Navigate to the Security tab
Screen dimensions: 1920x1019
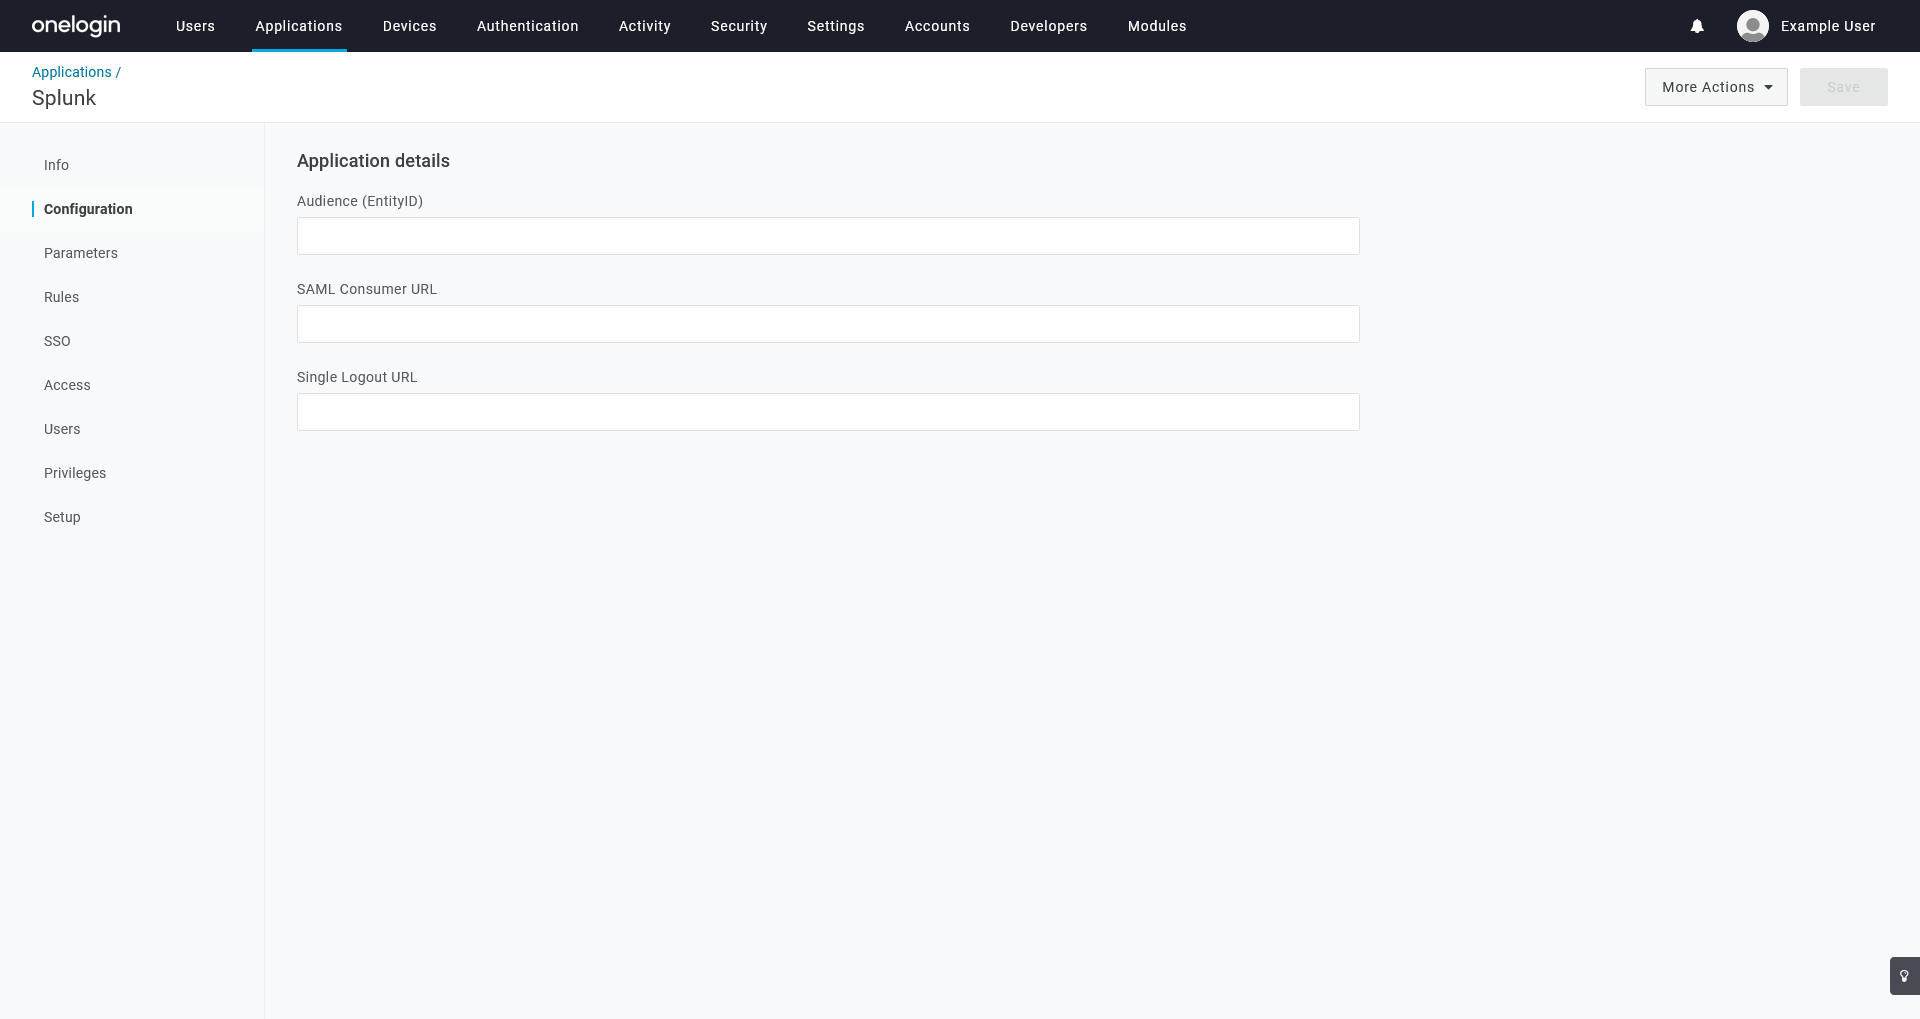738,26
